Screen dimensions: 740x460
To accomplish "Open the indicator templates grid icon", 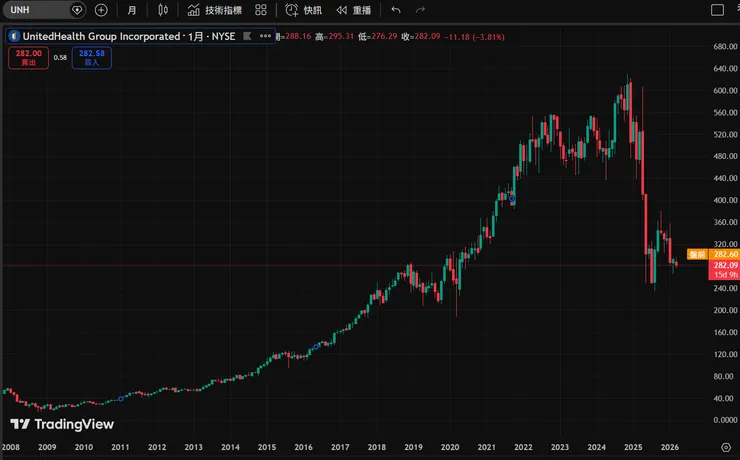I will coord(261,10).
